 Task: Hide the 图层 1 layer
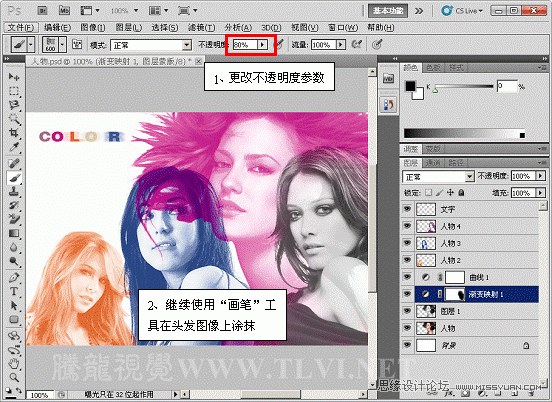407,311
